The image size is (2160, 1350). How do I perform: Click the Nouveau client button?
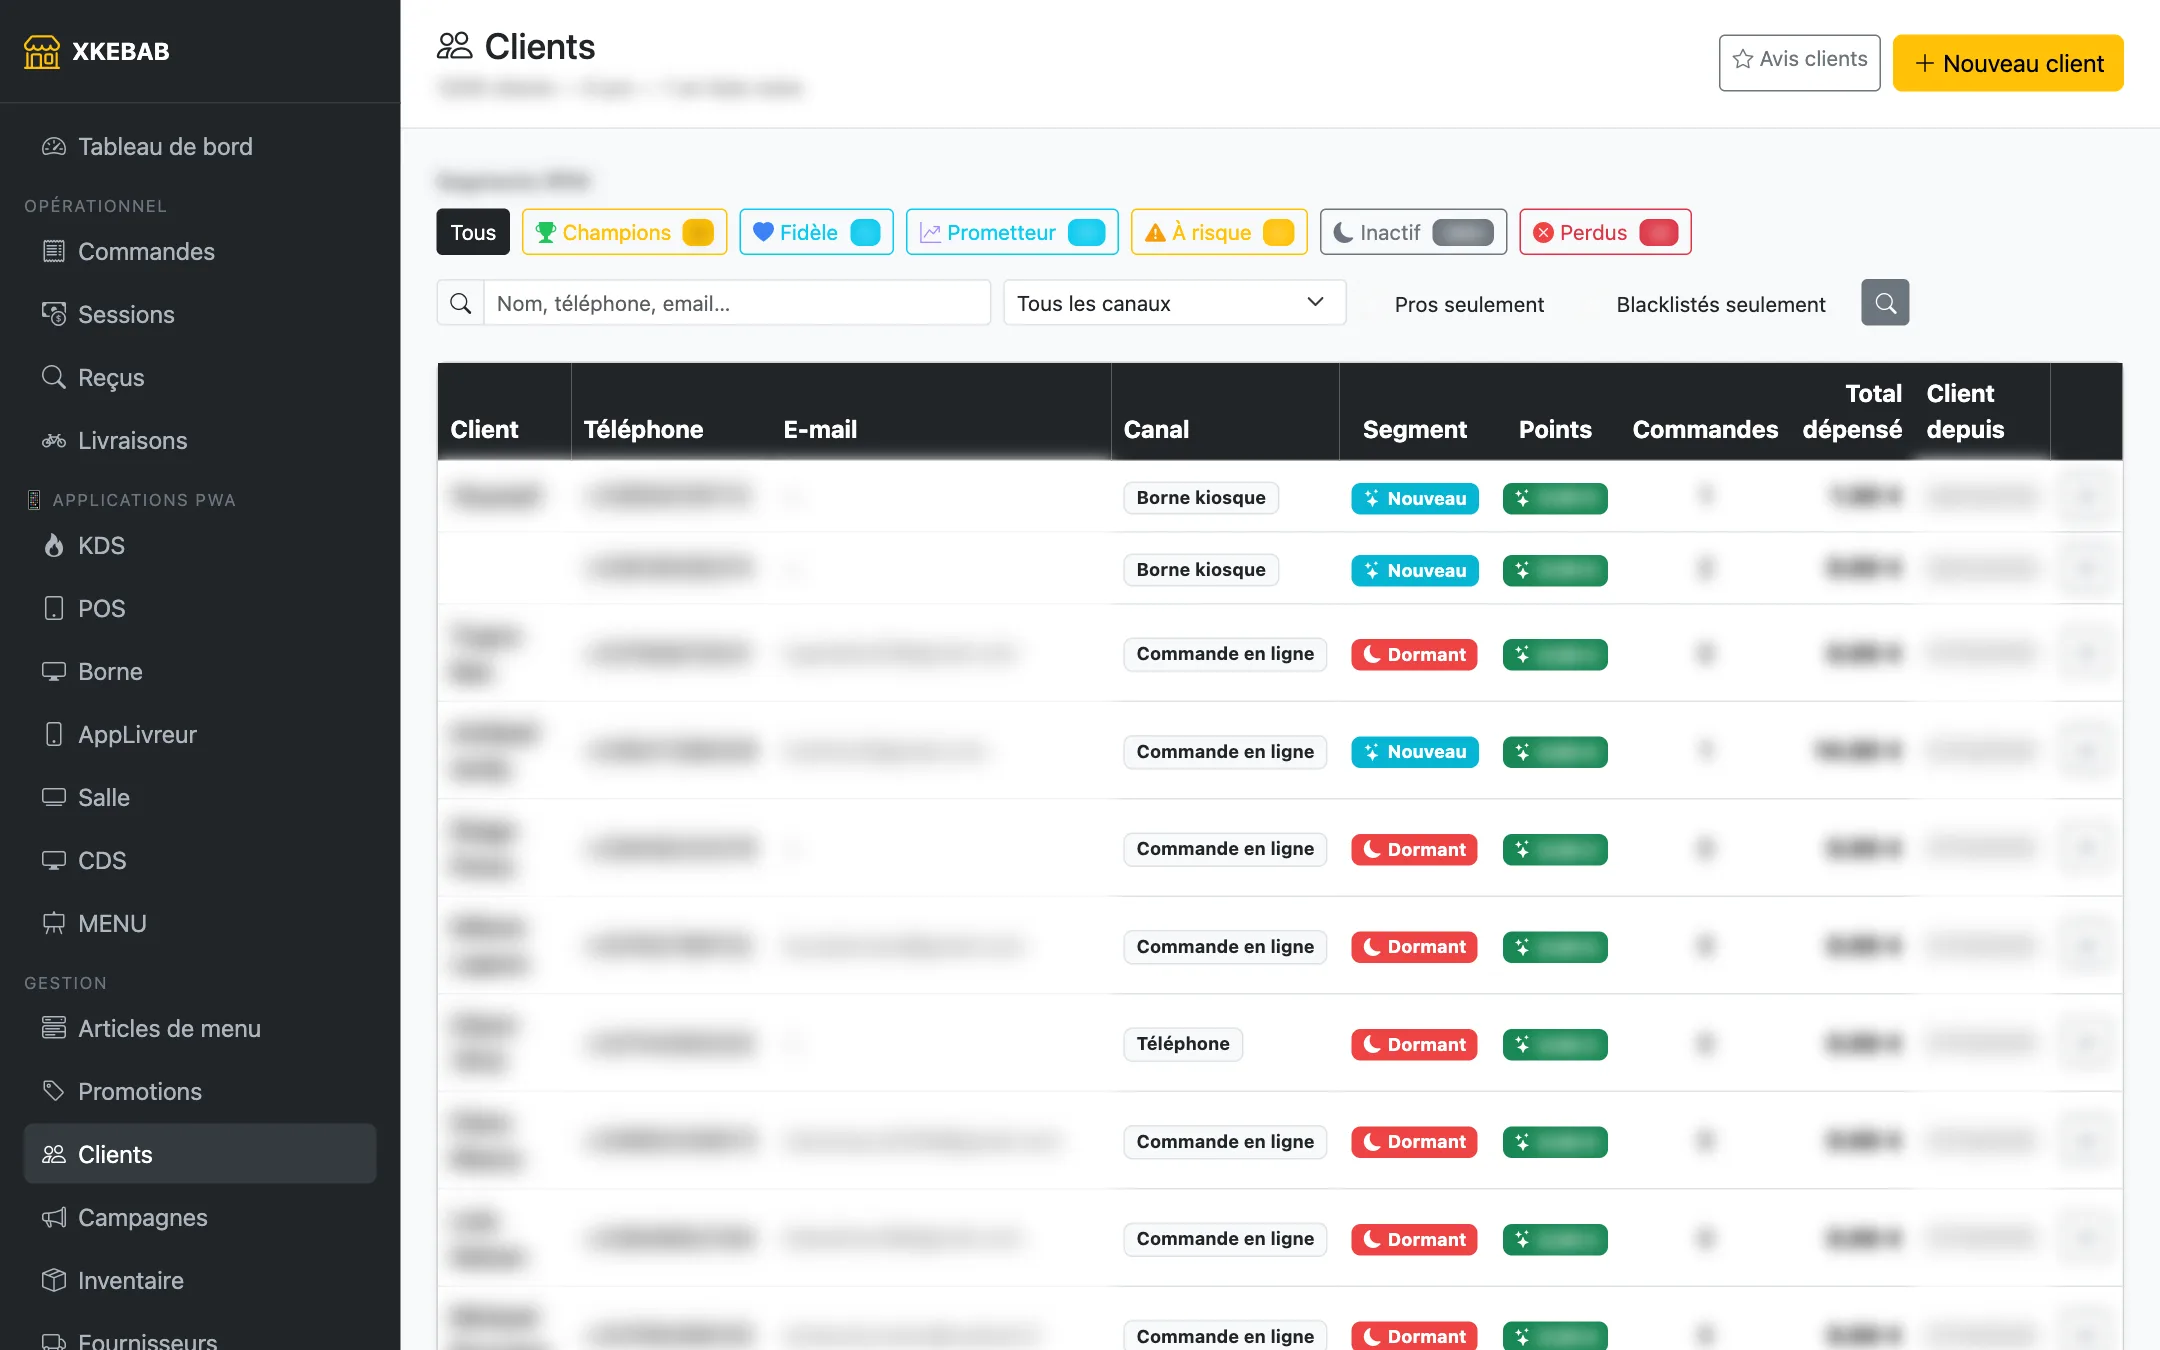[x=2008, y=63]
